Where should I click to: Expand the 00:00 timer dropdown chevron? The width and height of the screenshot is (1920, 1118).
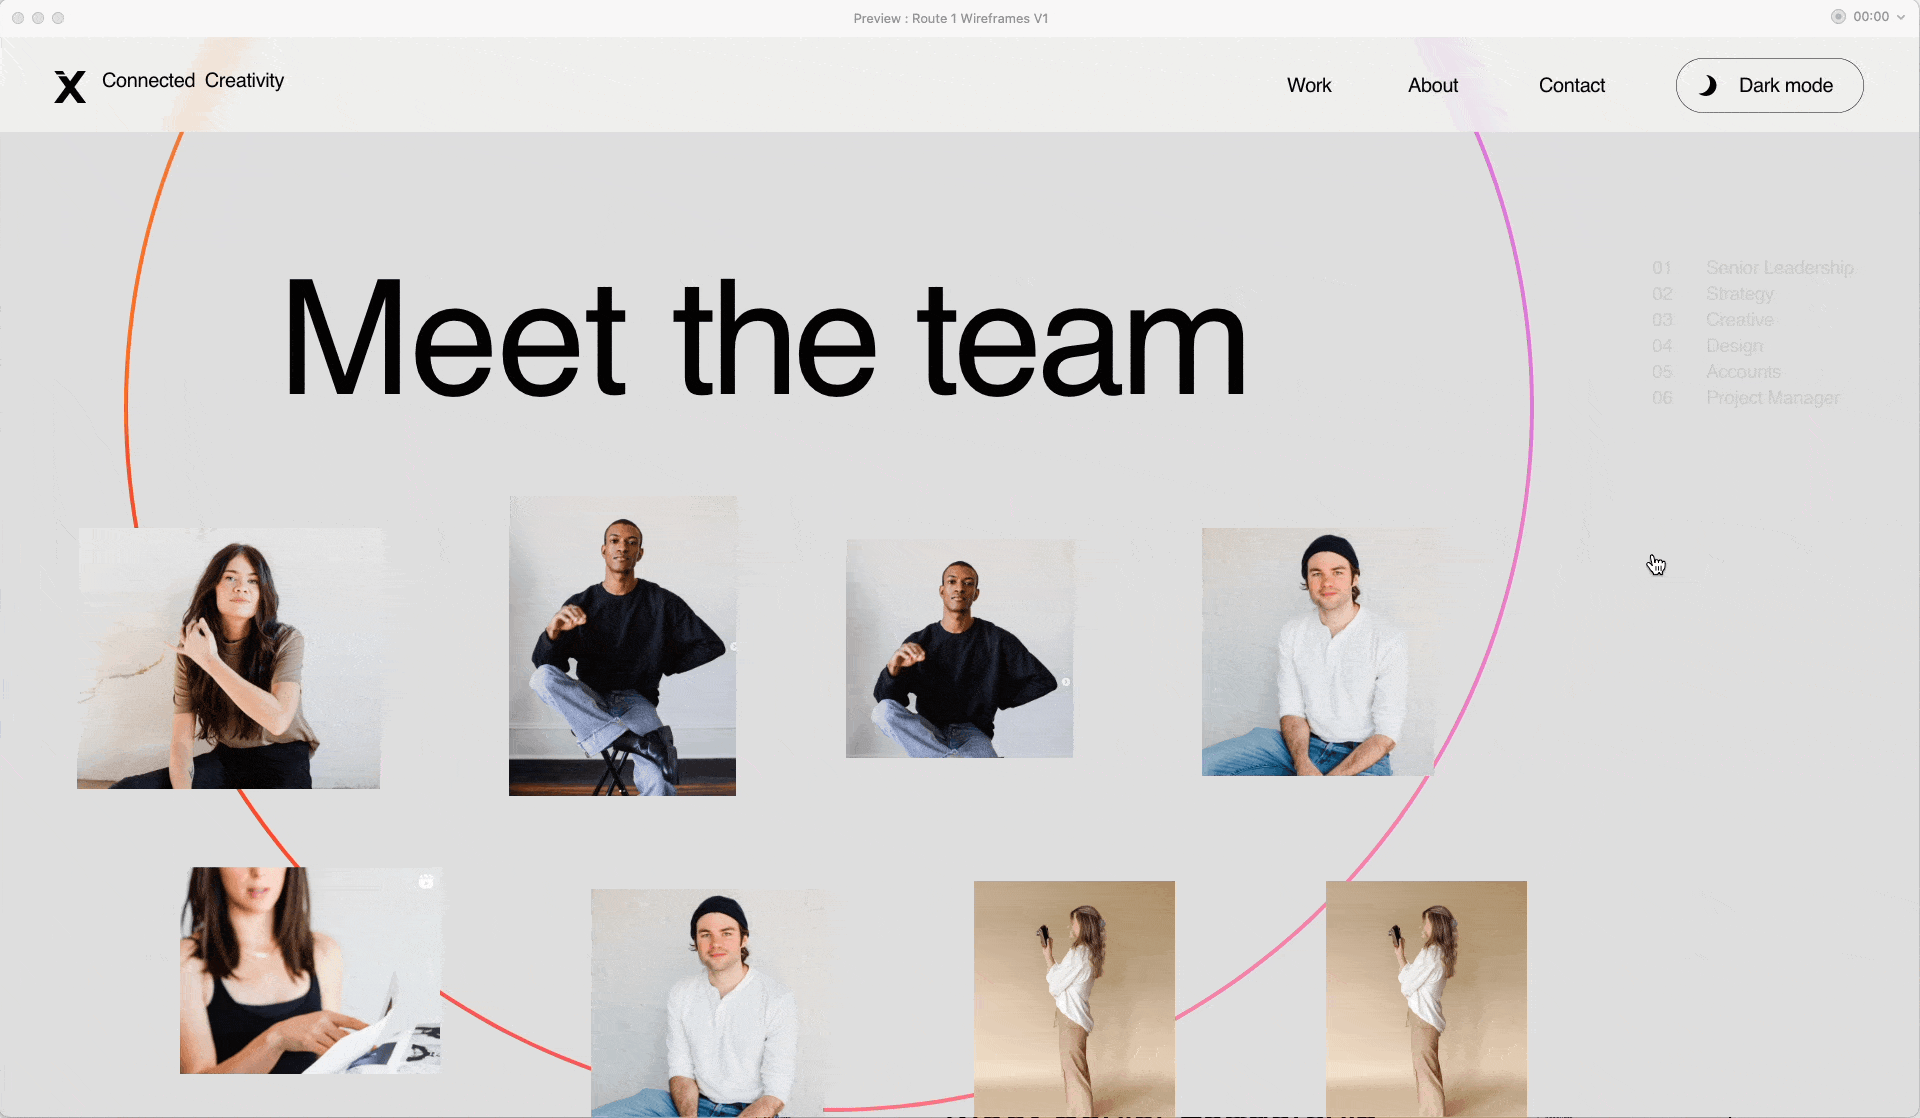1901,17
